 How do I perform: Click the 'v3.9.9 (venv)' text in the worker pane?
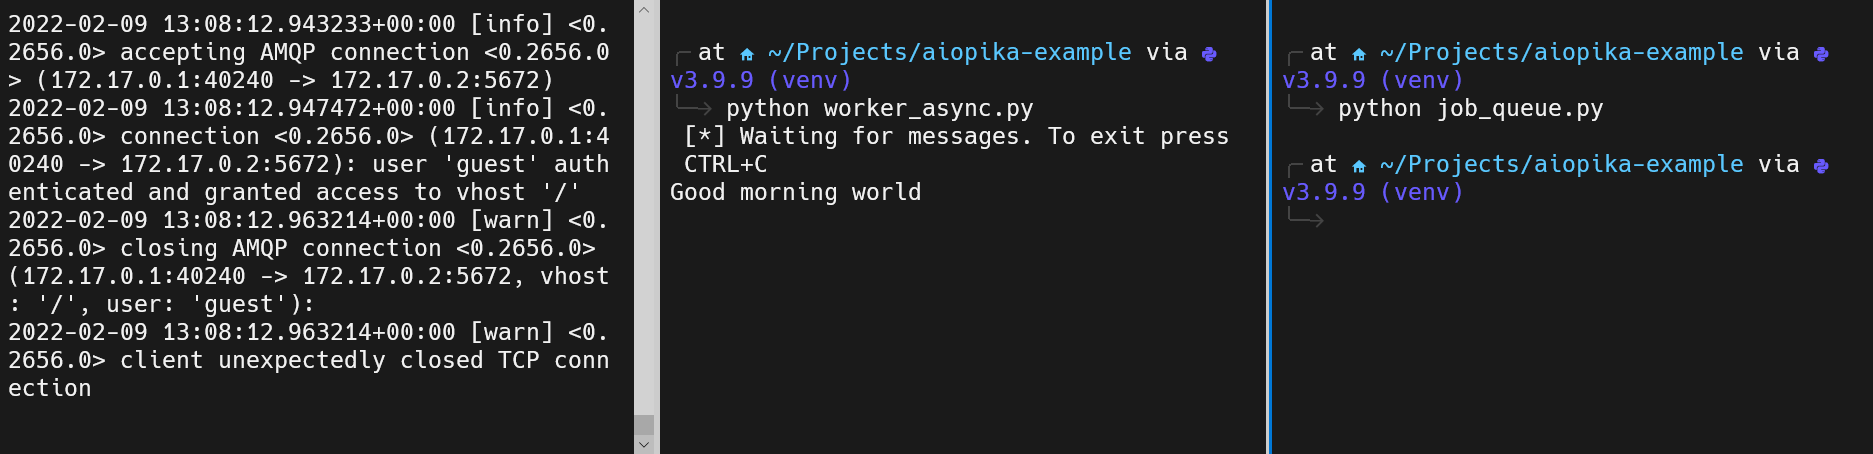(761, 80)
